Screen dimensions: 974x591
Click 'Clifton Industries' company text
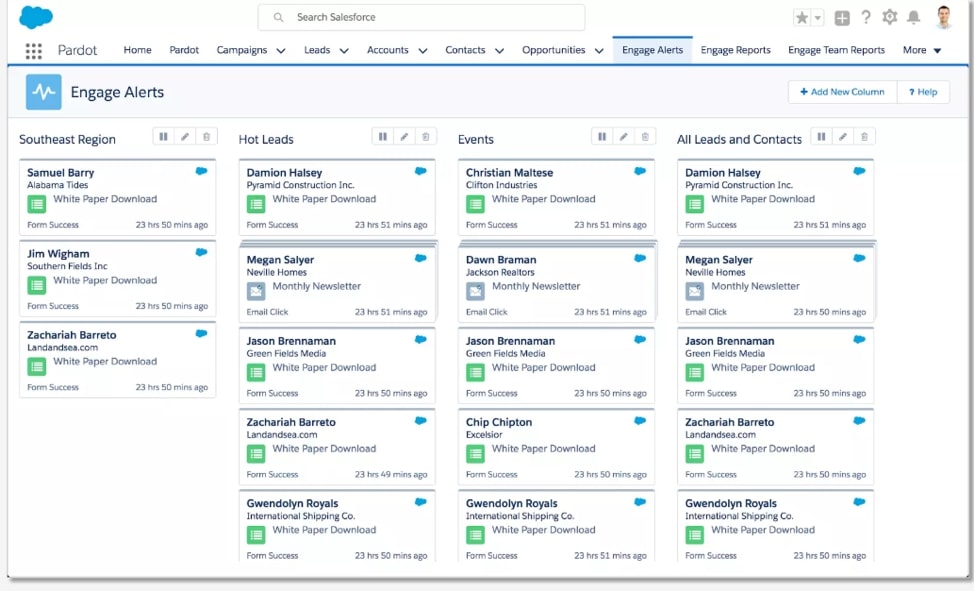501,185
